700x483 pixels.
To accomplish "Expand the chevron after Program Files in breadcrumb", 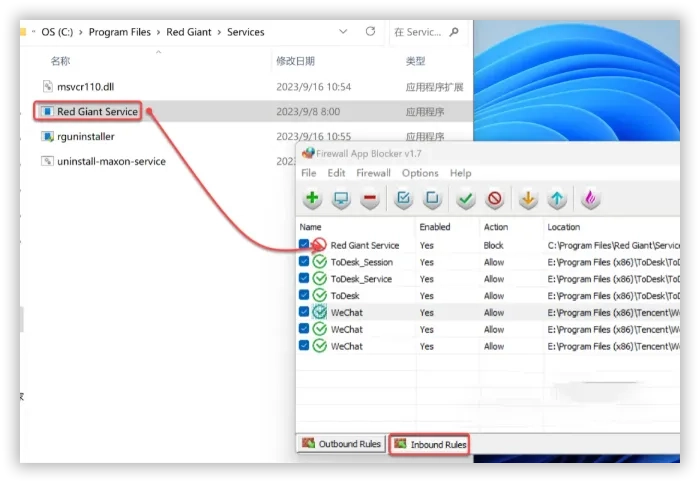I will click(158, 32).
